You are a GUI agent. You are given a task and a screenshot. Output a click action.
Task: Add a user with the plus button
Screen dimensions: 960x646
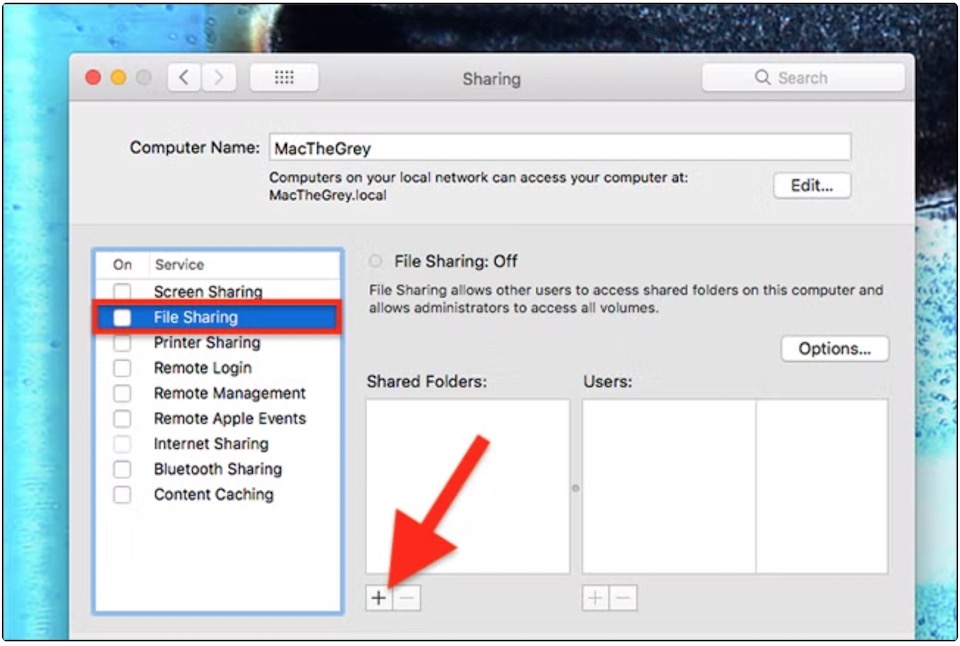tap(595, 598)
